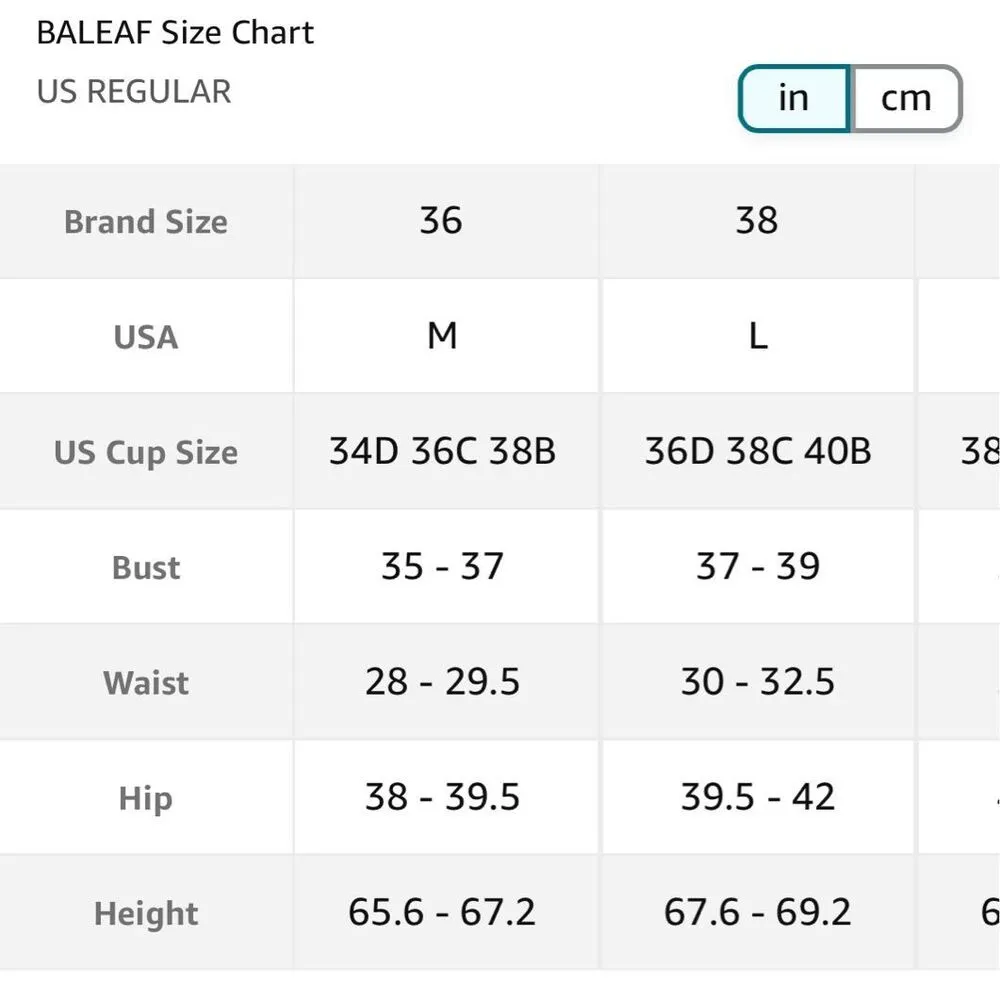1000x1000 pixels.
Task: Select height range 65.6 - 67.2
Action: point(445,913)
